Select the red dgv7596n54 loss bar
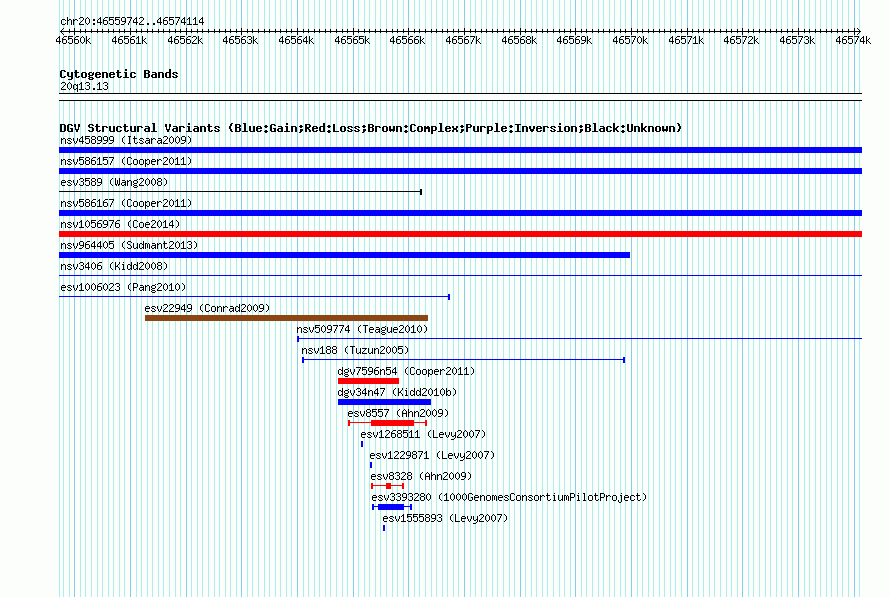Image resolution: width=890 pixels, height=597 pixels. tap(368, 381)
